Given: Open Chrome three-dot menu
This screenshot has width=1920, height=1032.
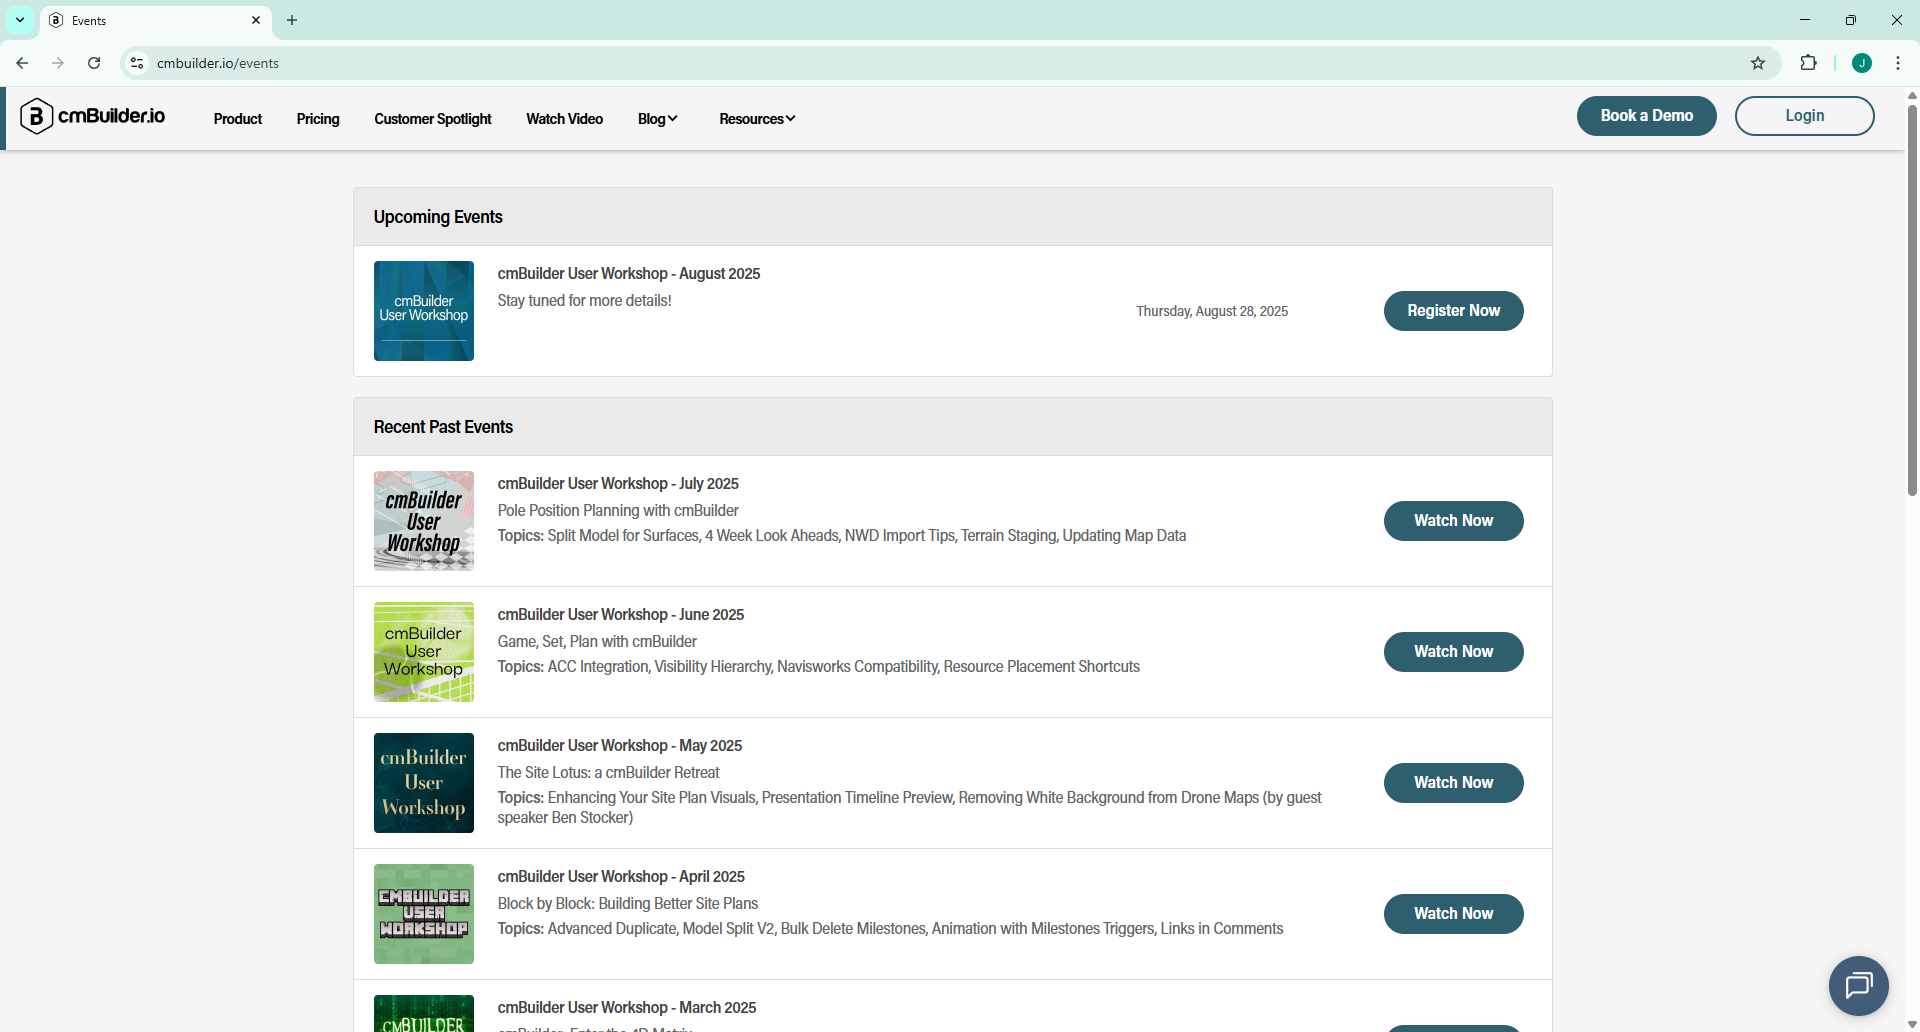Looking at the screenshot, I should pos(1898,63).
